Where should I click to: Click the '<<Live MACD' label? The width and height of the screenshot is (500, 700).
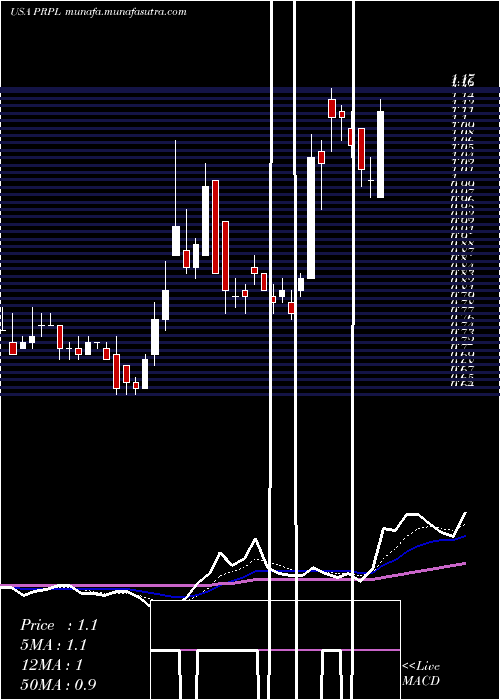click(421, 673)
